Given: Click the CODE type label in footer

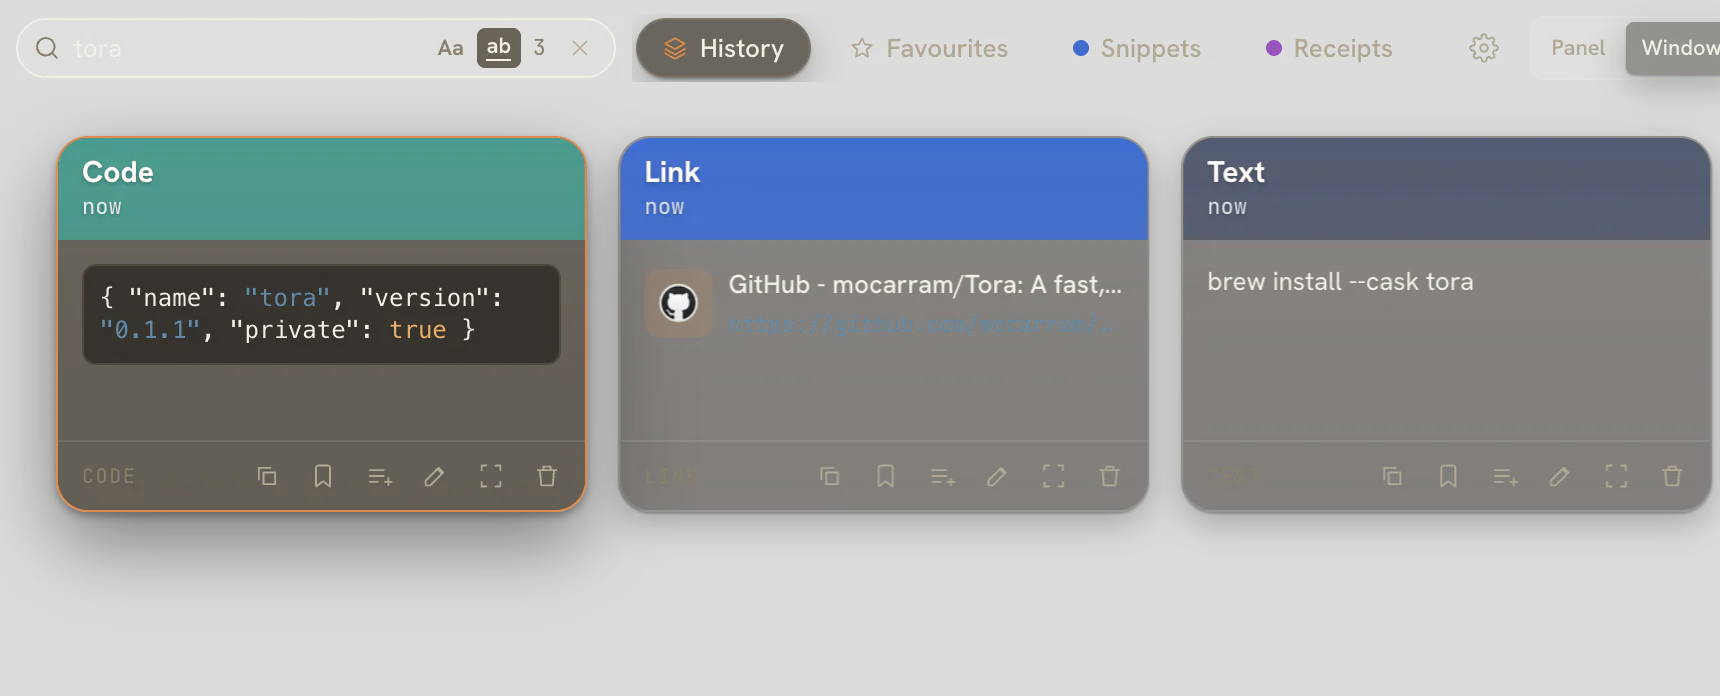Looking at the screenshot, I should point(109,476).
